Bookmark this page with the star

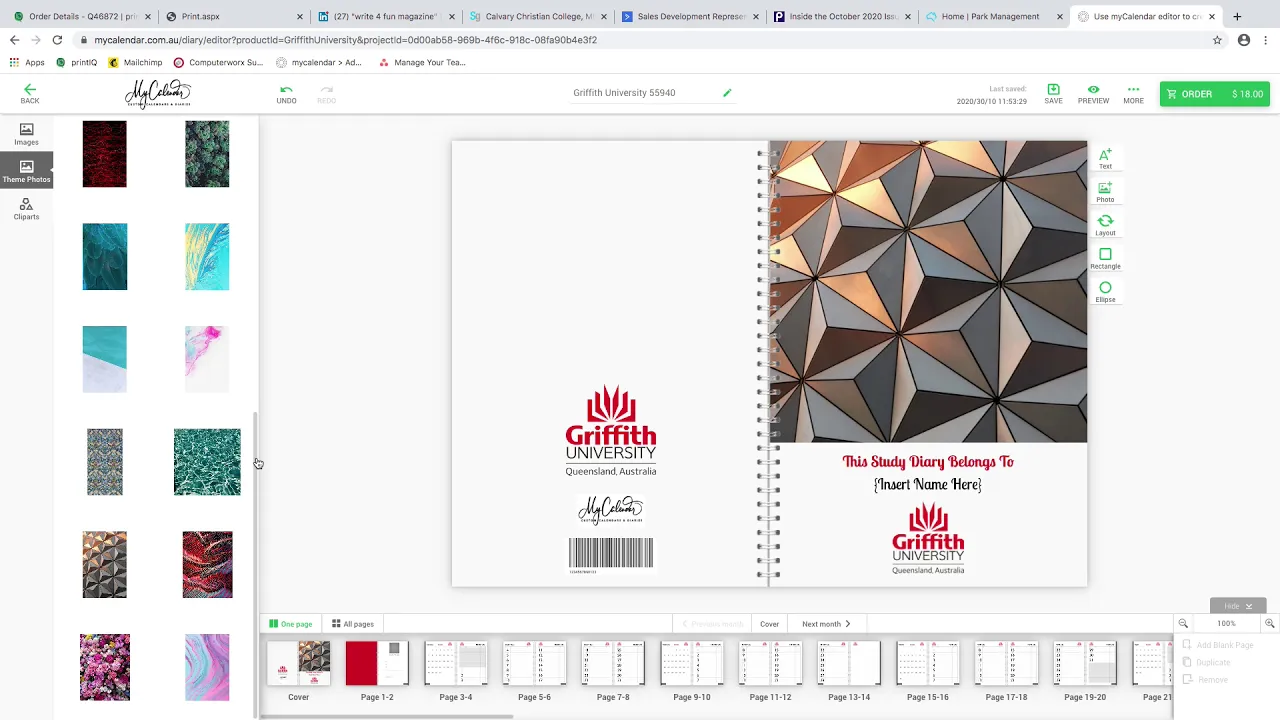(1217, 40)
